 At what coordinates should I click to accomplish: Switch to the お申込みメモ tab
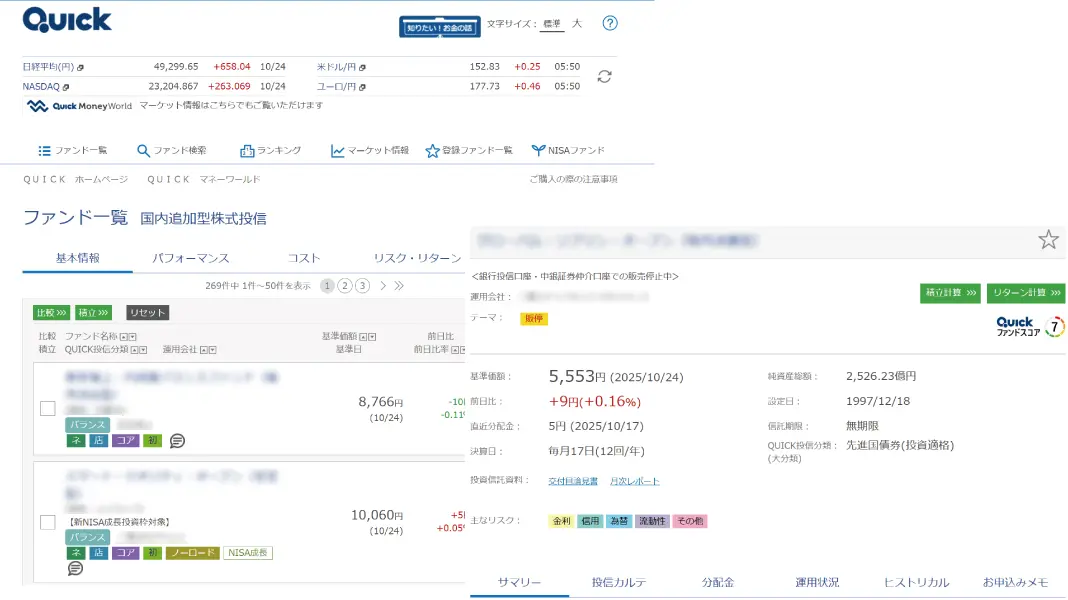click(x=1015, y=582)
